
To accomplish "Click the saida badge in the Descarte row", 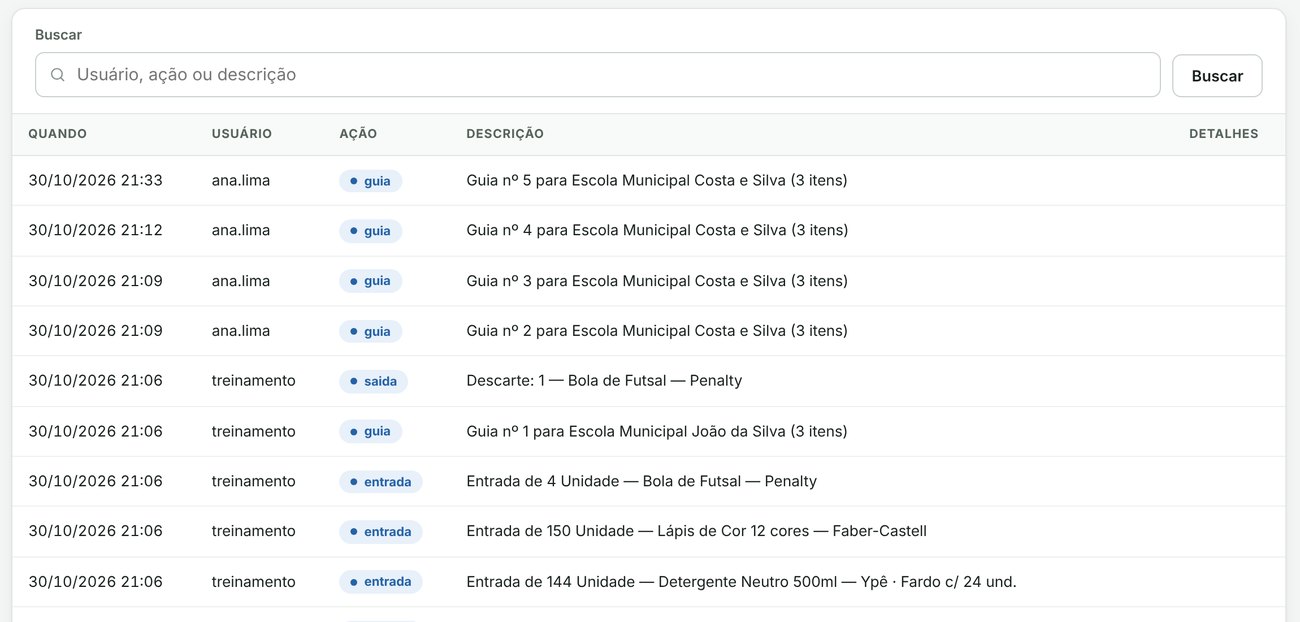I will [373, 381].
